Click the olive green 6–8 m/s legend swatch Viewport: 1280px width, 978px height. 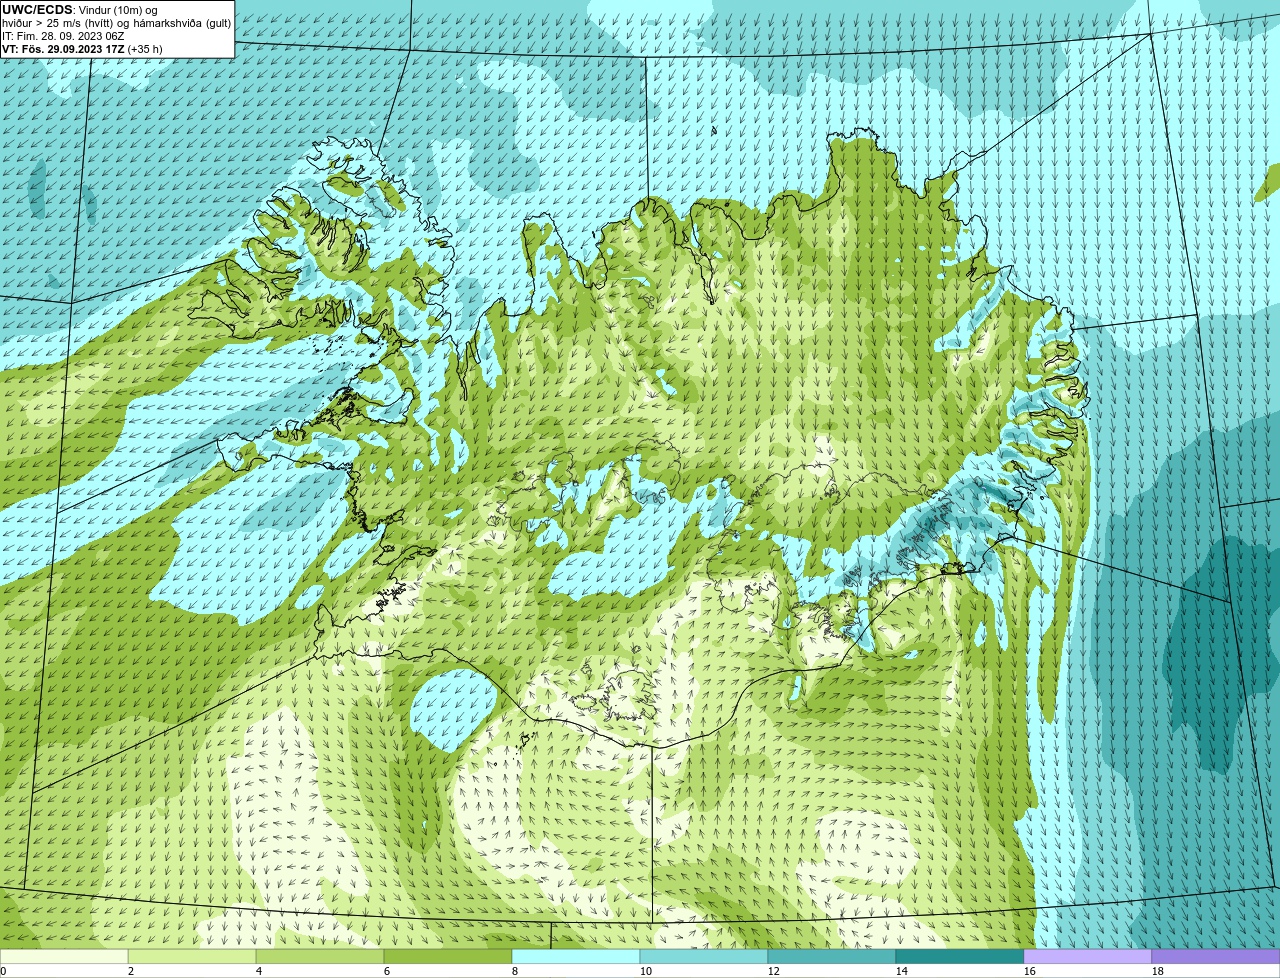pyautogui.click(x=448, y=956)
